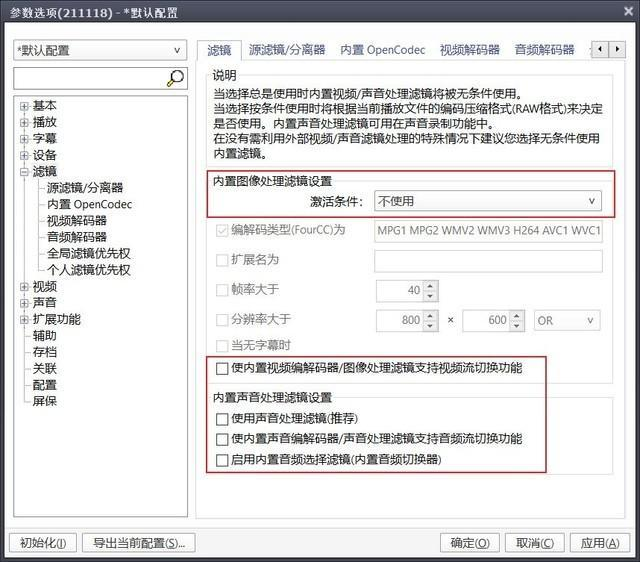The image size is (640, 562).
Task: Open the 激活条件 dropdown showing 不使用
Action: [x=488, y=201]
